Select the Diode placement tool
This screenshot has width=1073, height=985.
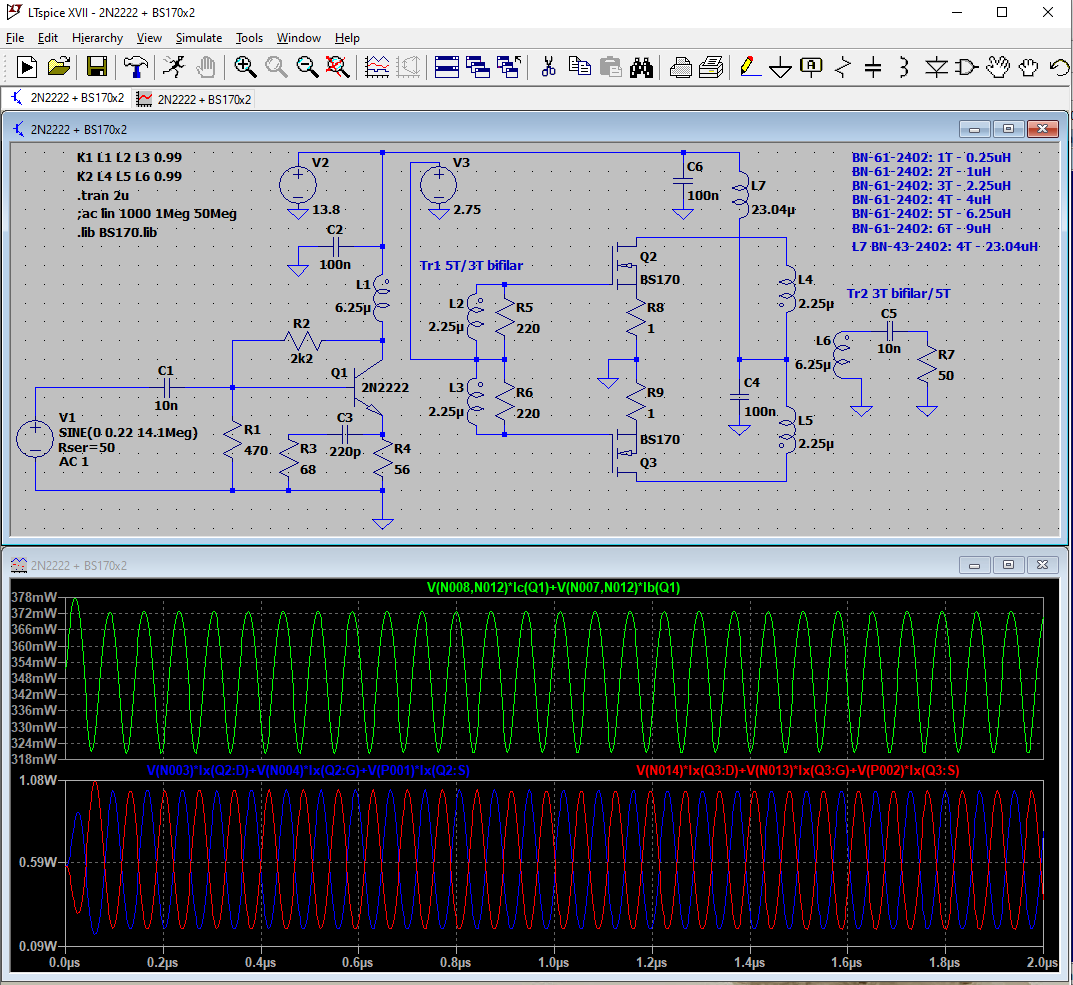(935, 67)
